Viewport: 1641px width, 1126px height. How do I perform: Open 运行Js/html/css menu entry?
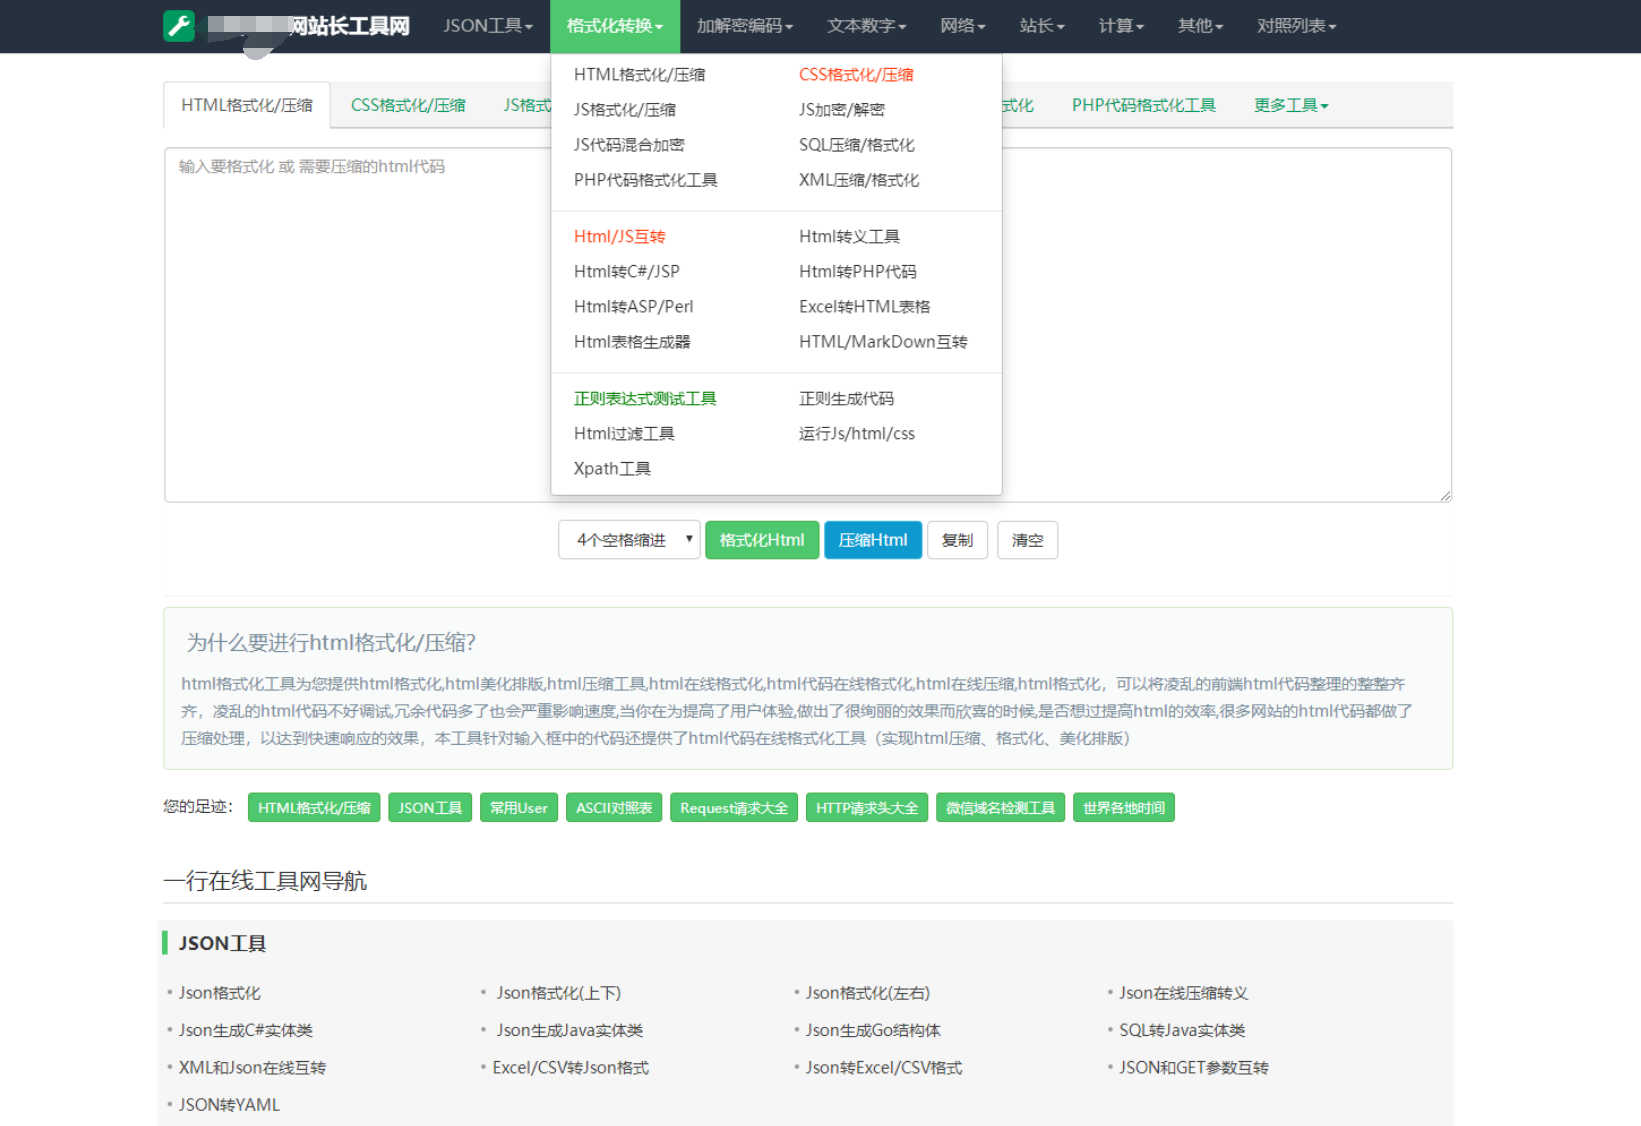pos(857,433)
